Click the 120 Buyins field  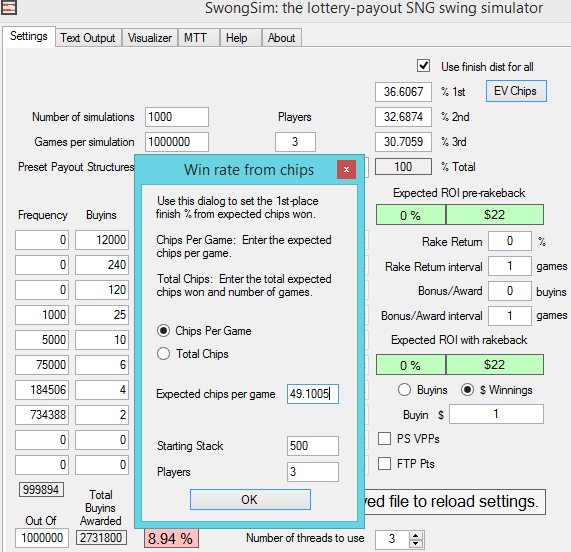click(x=102, y=290)
